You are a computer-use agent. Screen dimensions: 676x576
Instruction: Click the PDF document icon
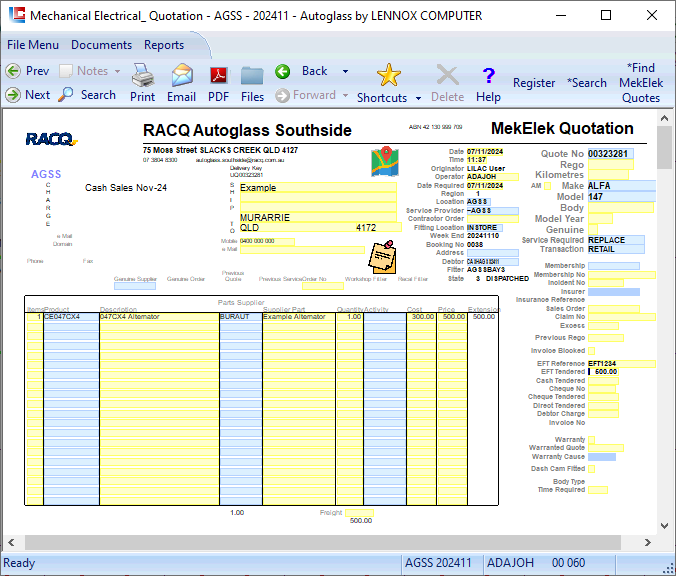219,76
